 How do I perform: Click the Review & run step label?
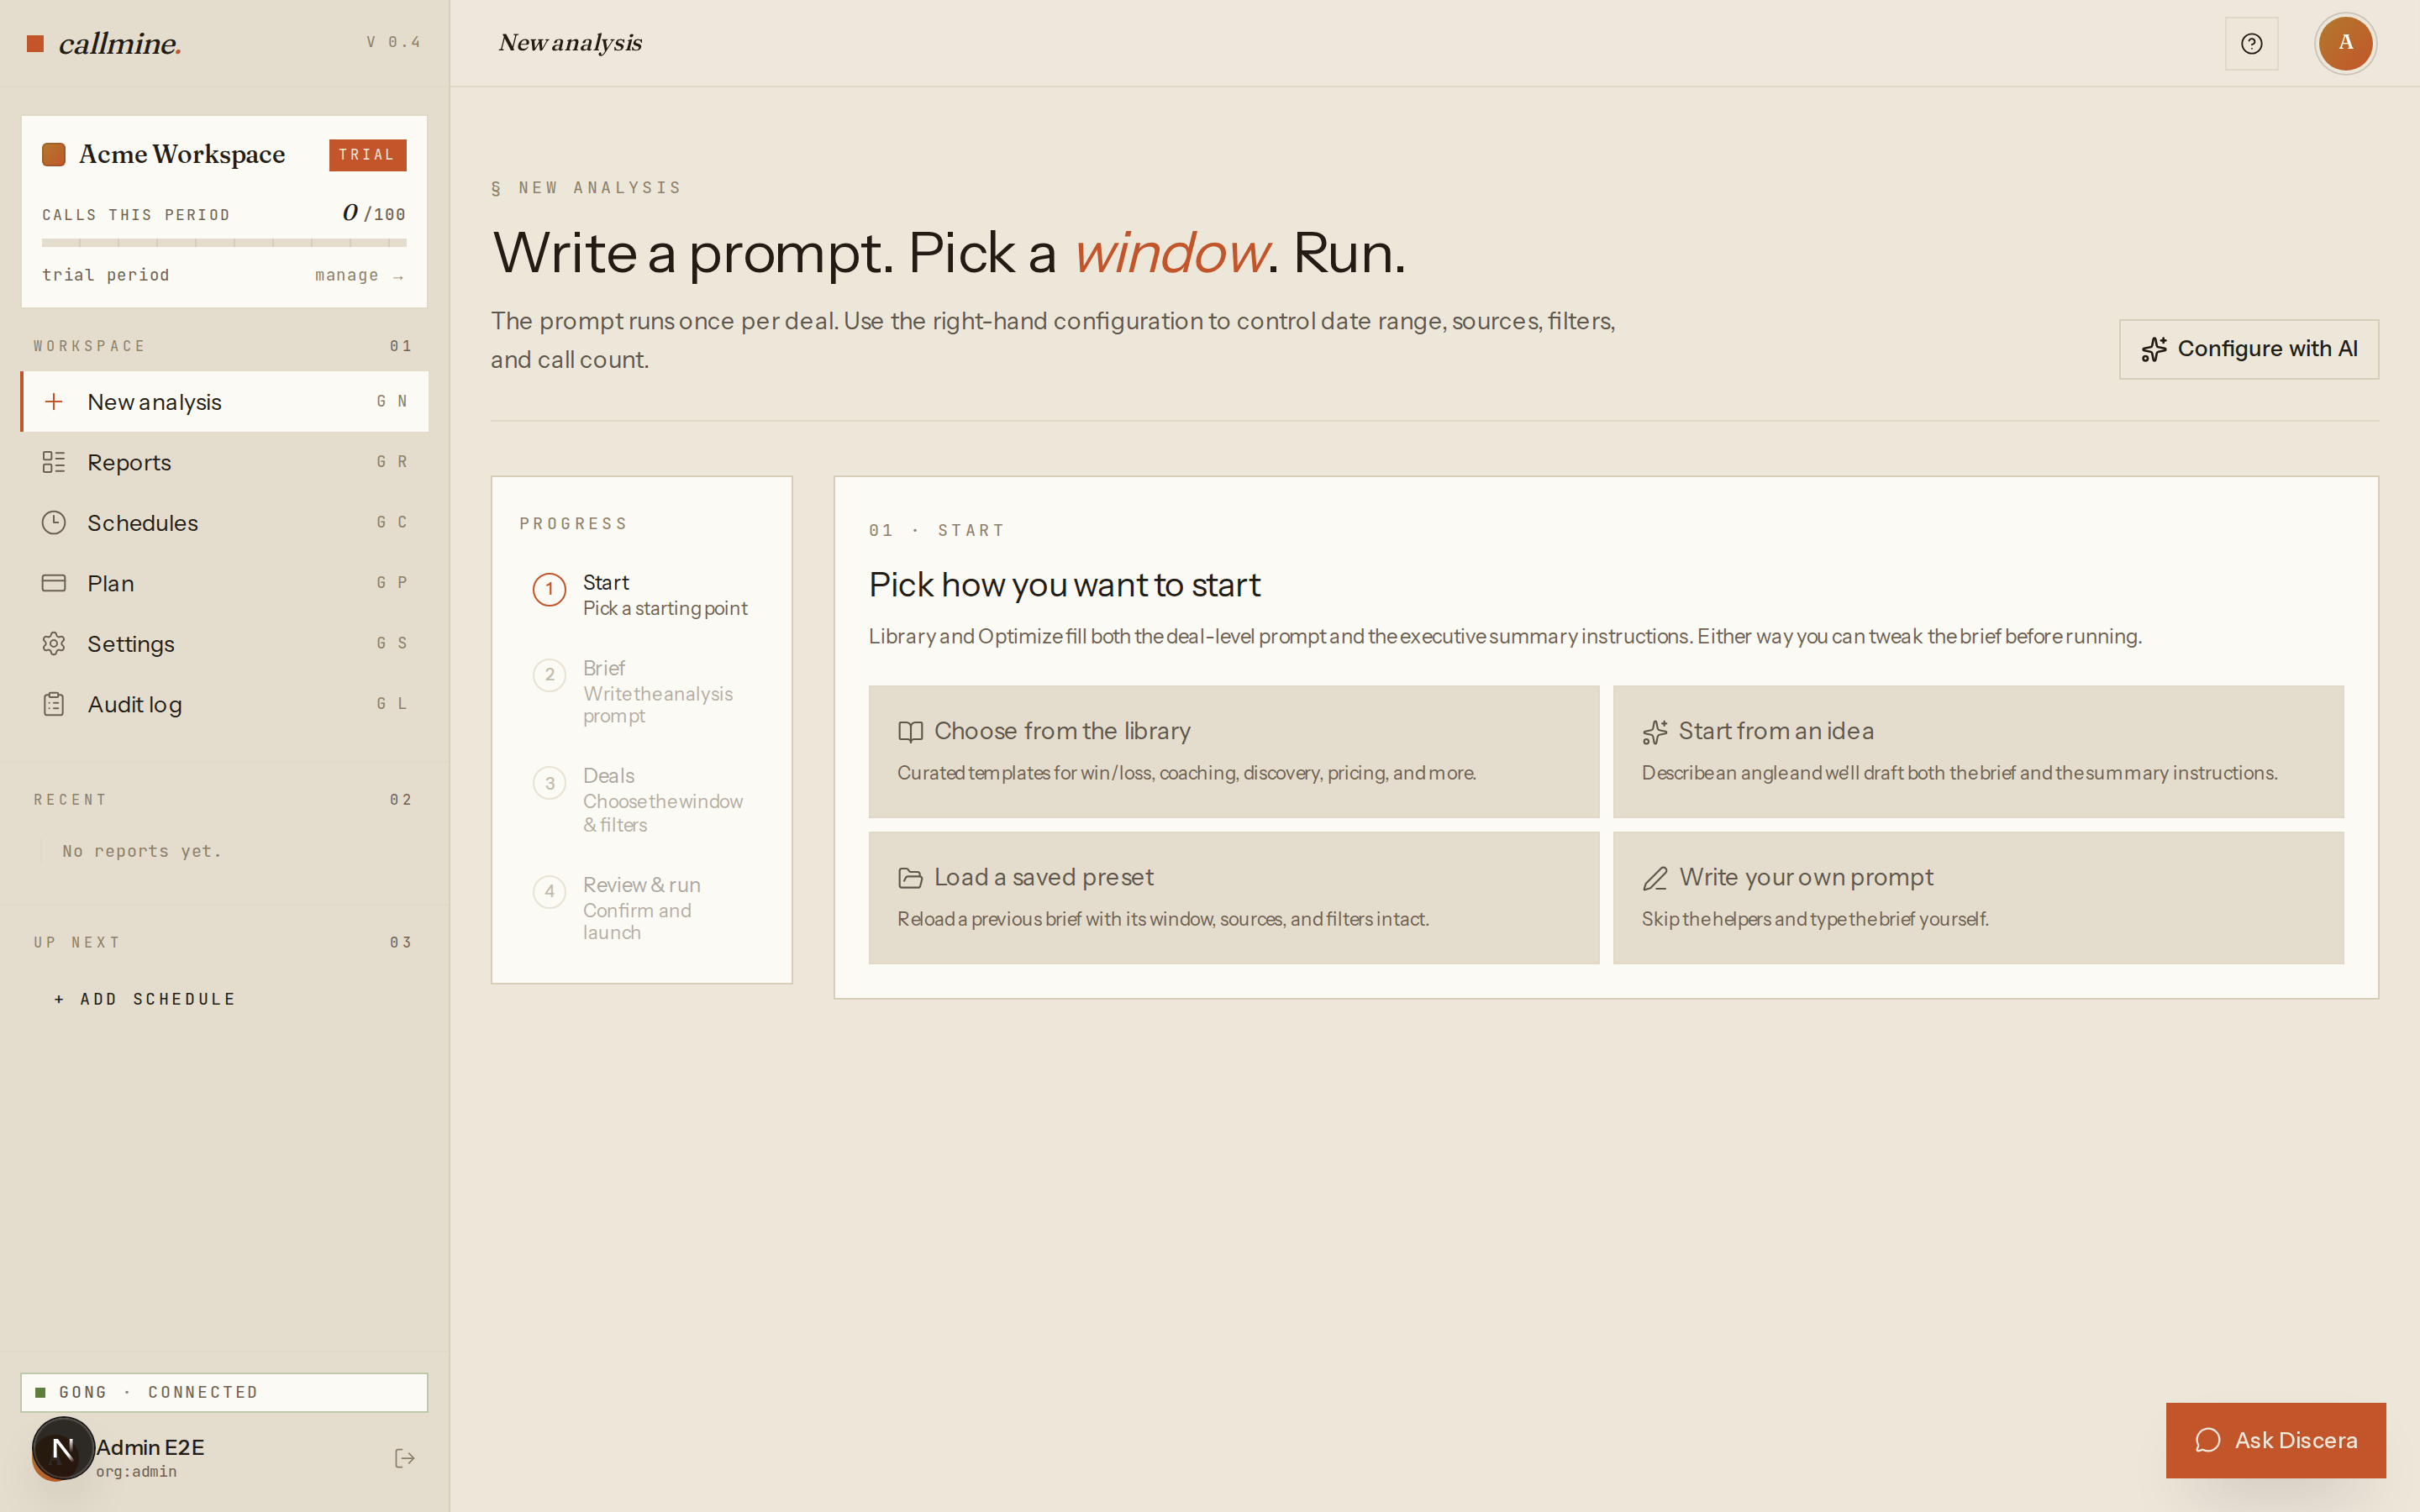click(x=641, y=885)
